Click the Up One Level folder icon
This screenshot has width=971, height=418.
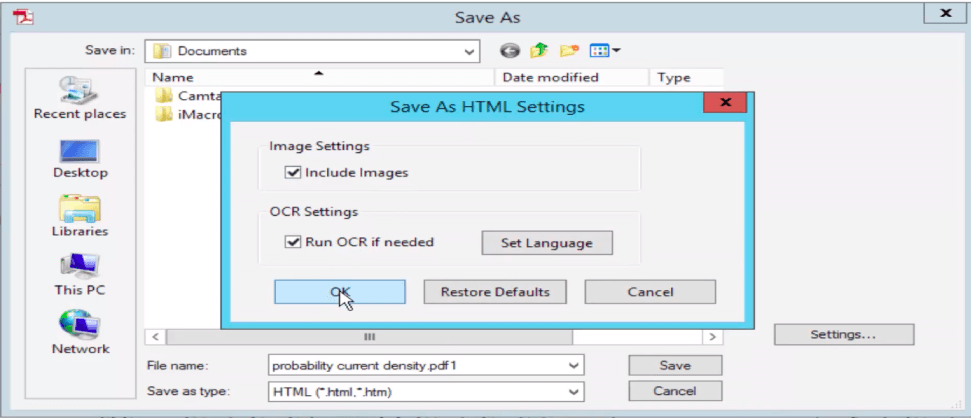coord(540,50)
